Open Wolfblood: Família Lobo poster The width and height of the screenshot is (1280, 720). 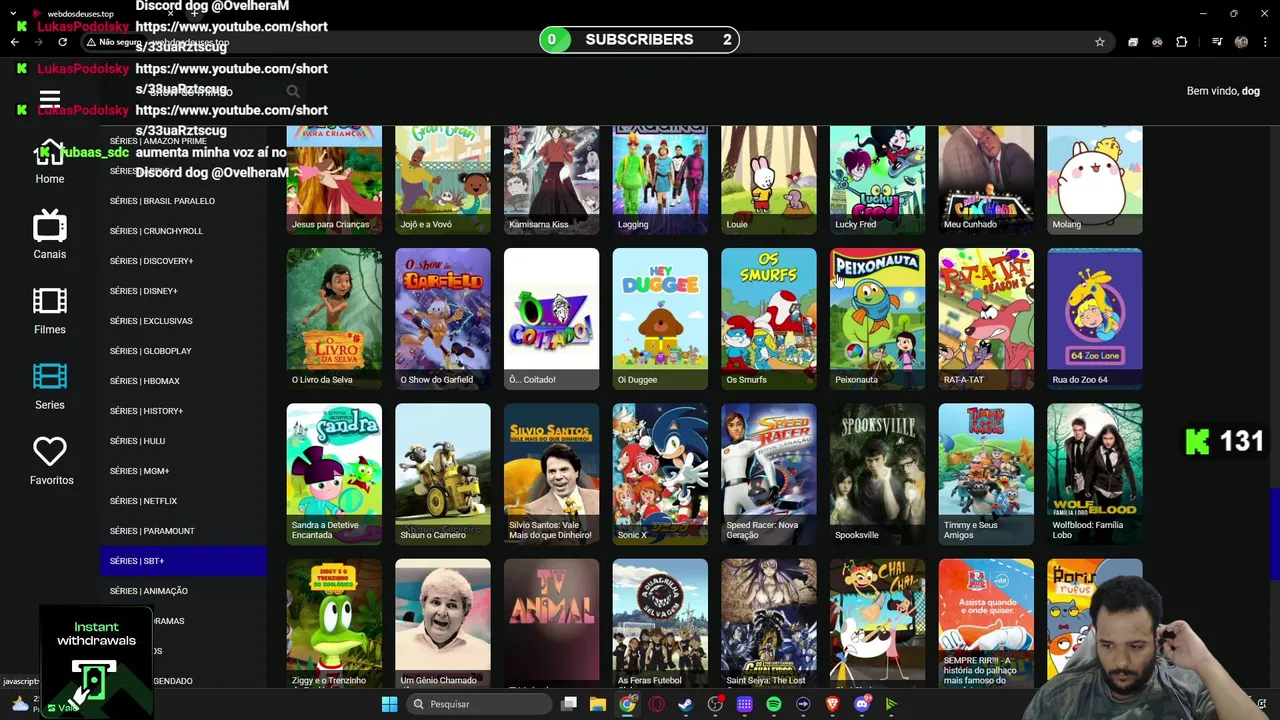point(1095,474)
